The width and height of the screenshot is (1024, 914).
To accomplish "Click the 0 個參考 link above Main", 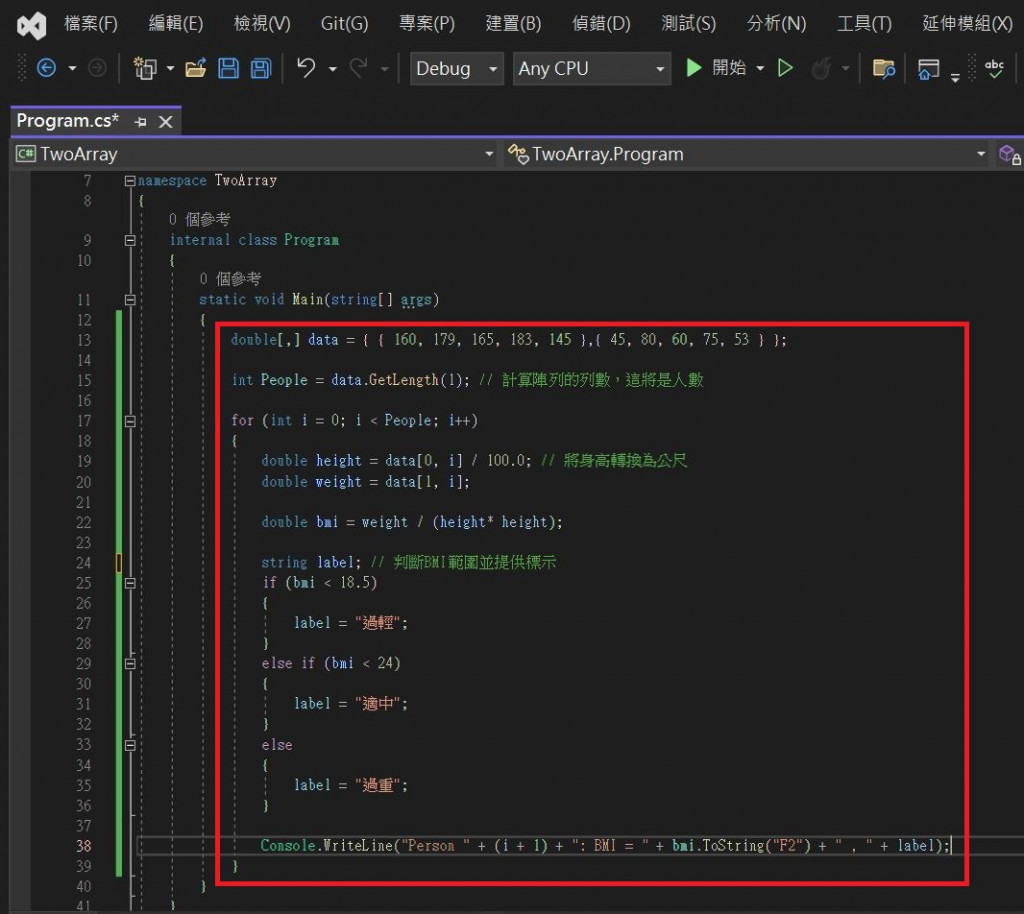I will point(230,279).
